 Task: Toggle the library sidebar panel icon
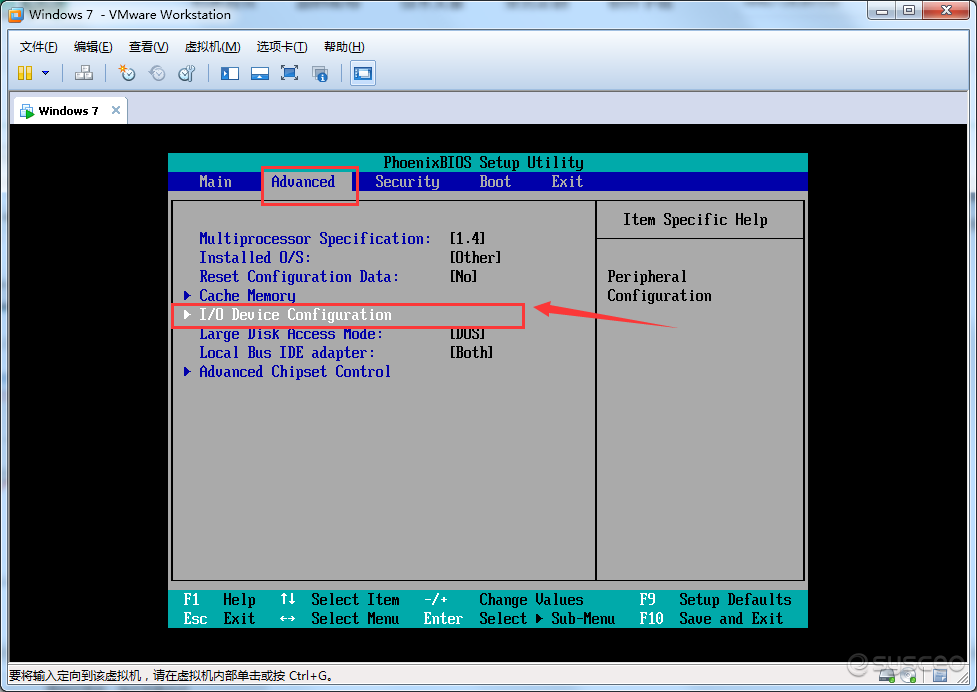(230, 73)
